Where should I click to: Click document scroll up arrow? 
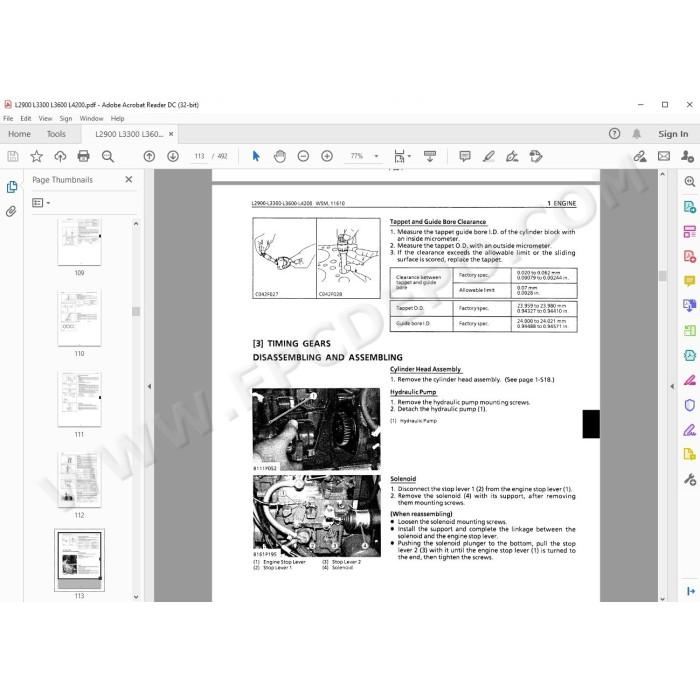tap(662, 174)
